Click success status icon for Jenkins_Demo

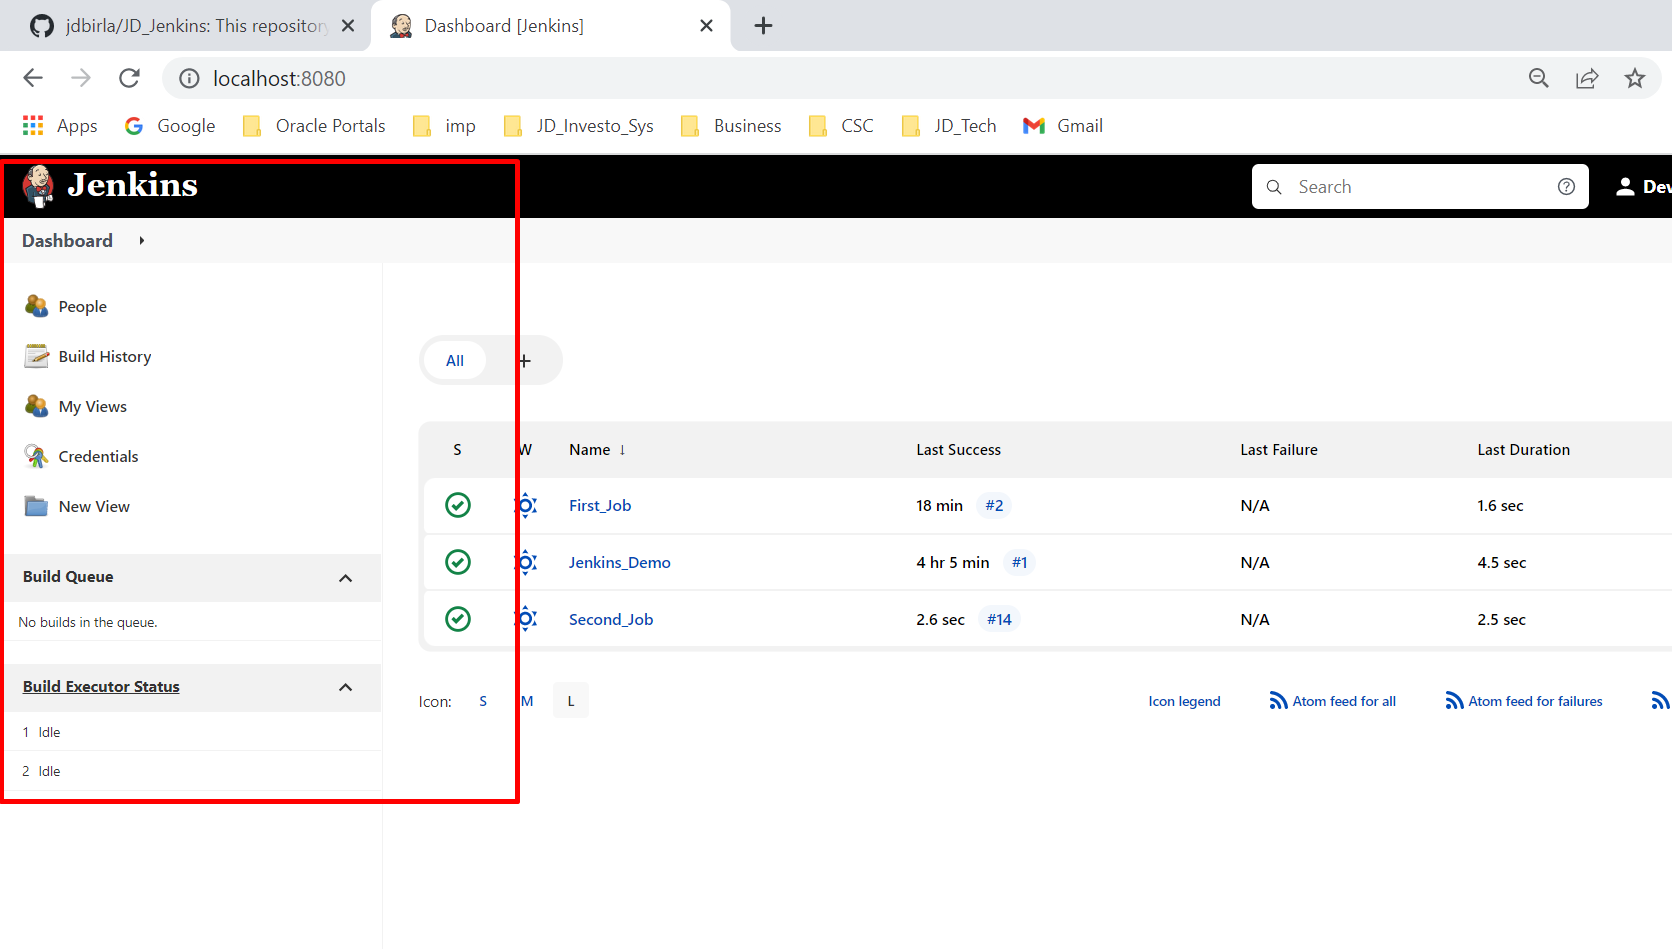pyautogui.click(x=458, y=562)
